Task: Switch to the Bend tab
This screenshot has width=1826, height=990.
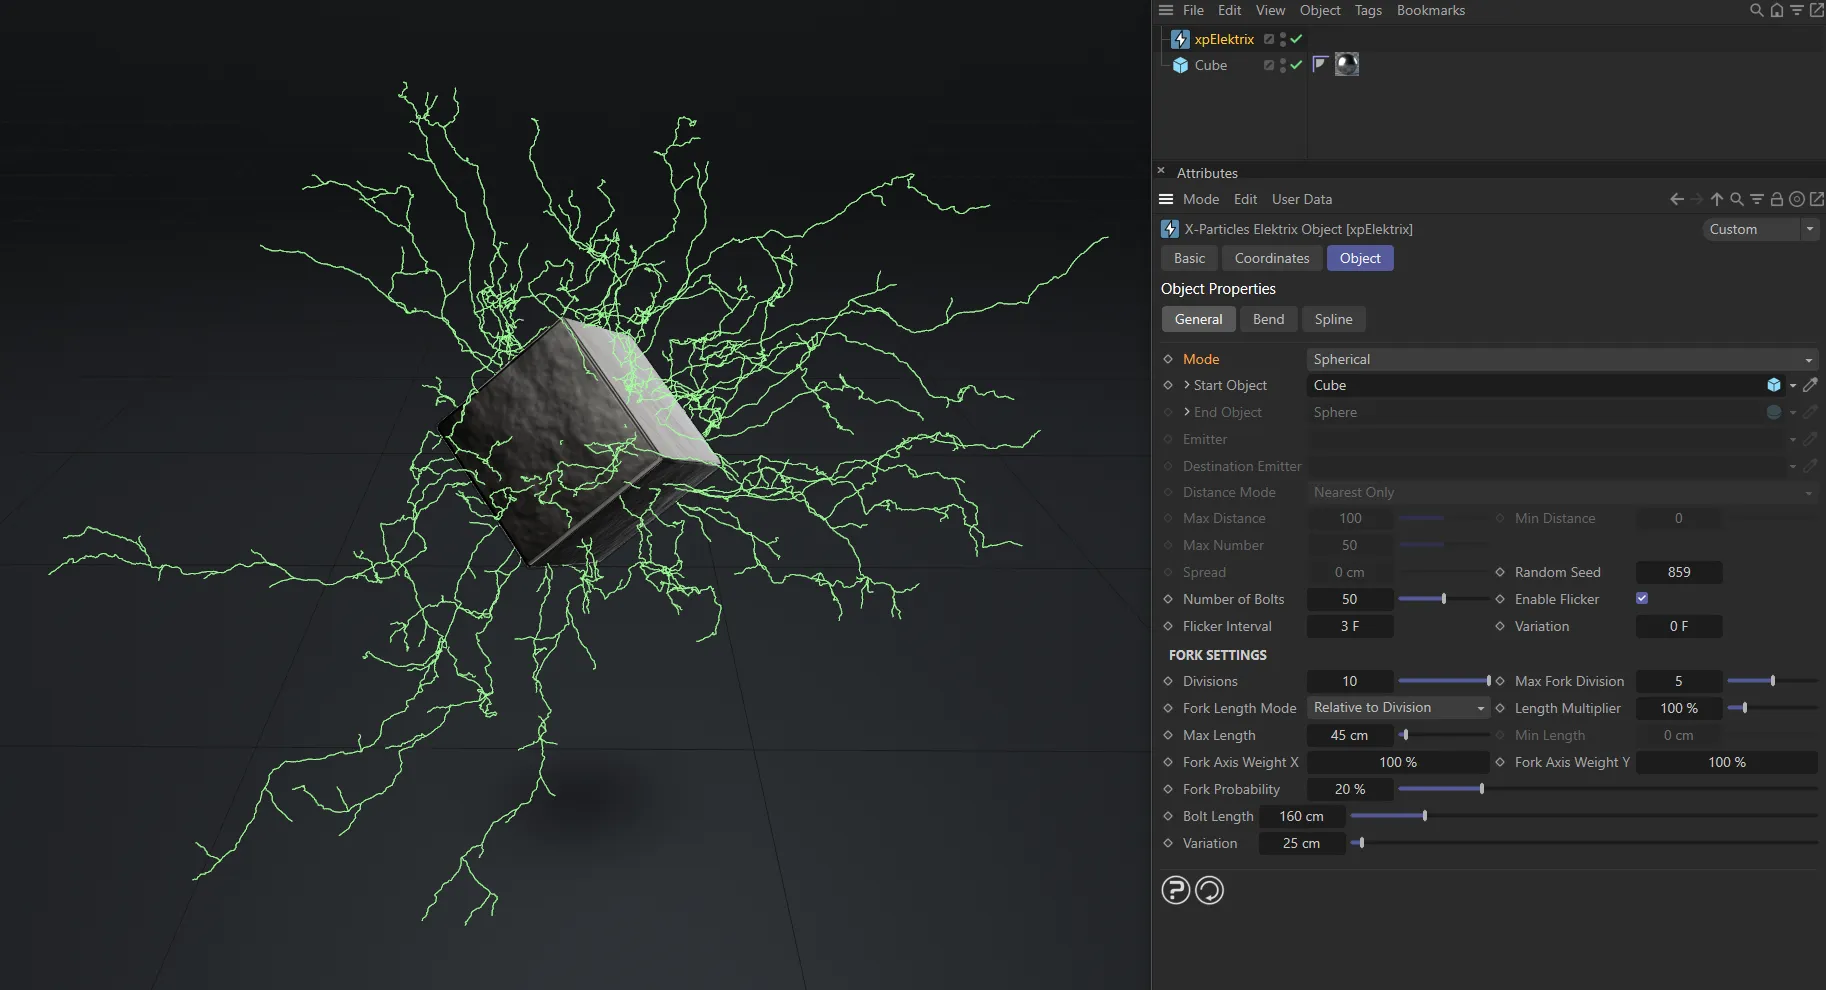Action: coord(1268,319)
